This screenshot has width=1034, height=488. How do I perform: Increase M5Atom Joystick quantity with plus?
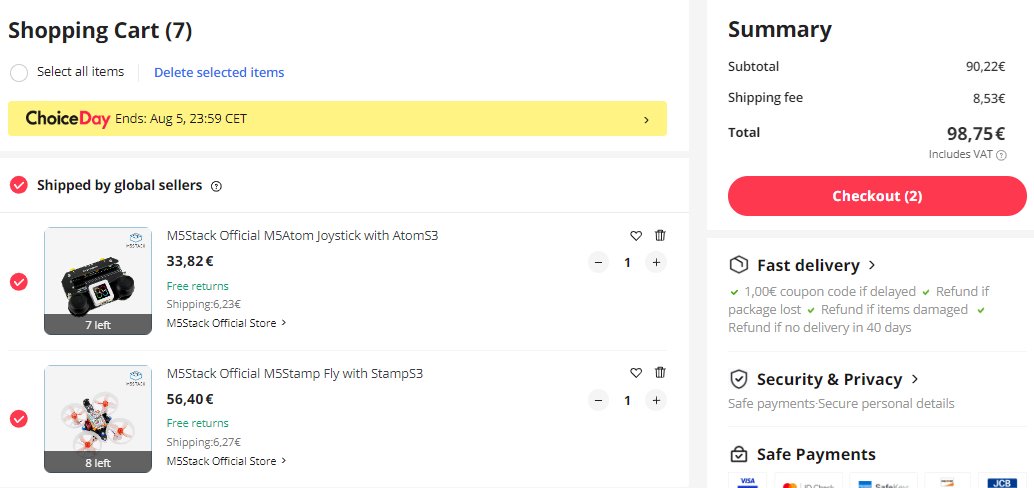pyautogui.click(x=656, y=262)
